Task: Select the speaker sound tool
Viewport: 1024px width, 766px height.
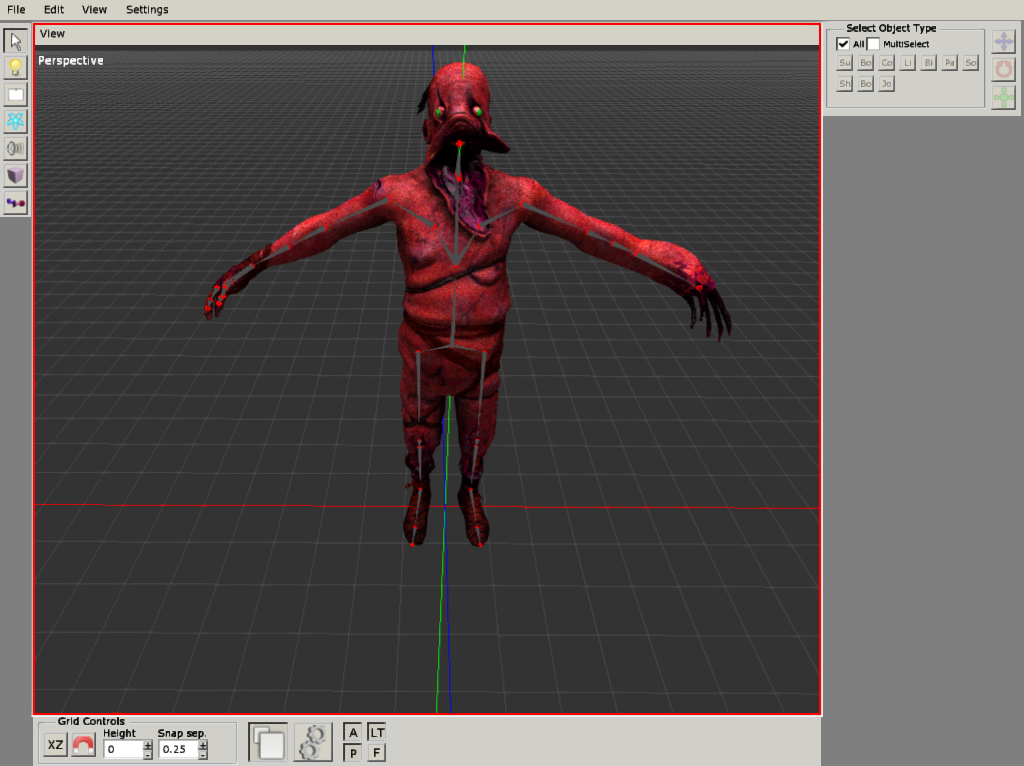Action: click(x=16, y=149)
